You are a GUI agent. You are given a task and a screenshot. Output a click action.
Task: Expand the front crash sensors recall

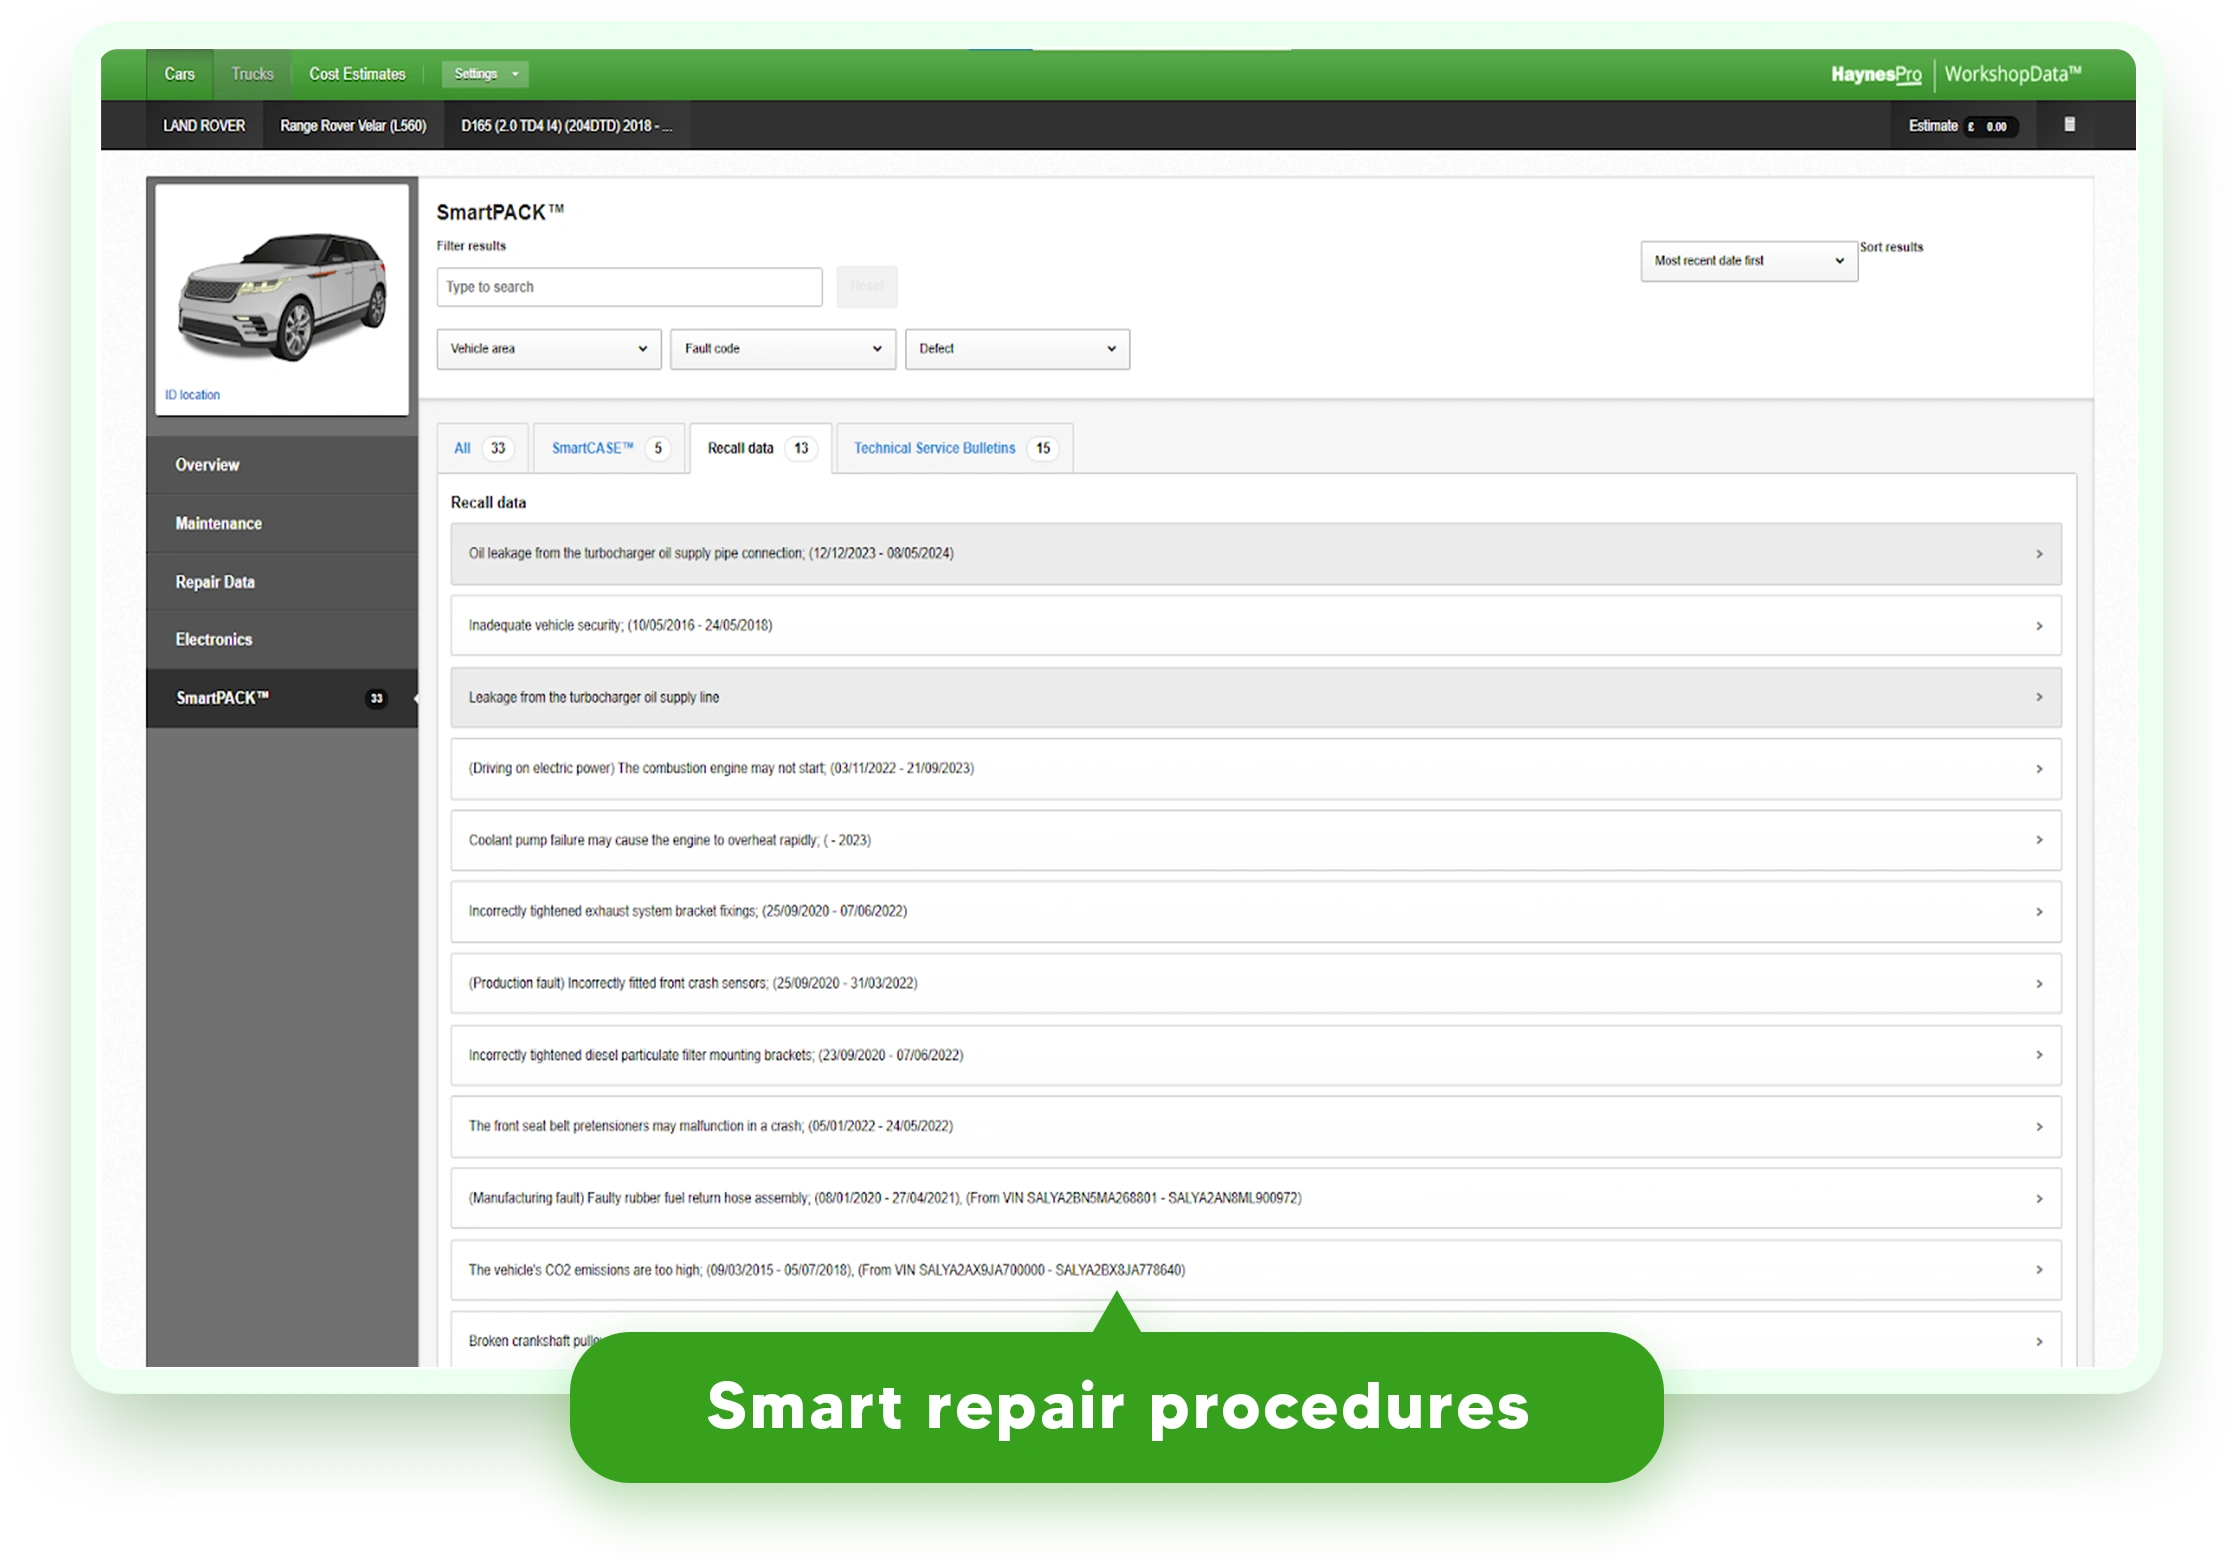1255,984
